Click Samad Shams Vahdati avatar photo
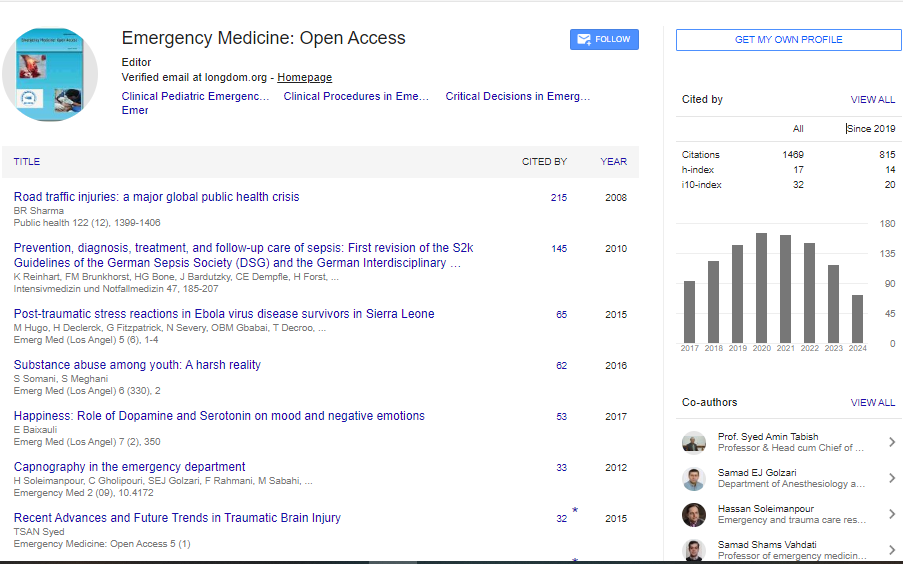903x564 pixels. (694, 550)
